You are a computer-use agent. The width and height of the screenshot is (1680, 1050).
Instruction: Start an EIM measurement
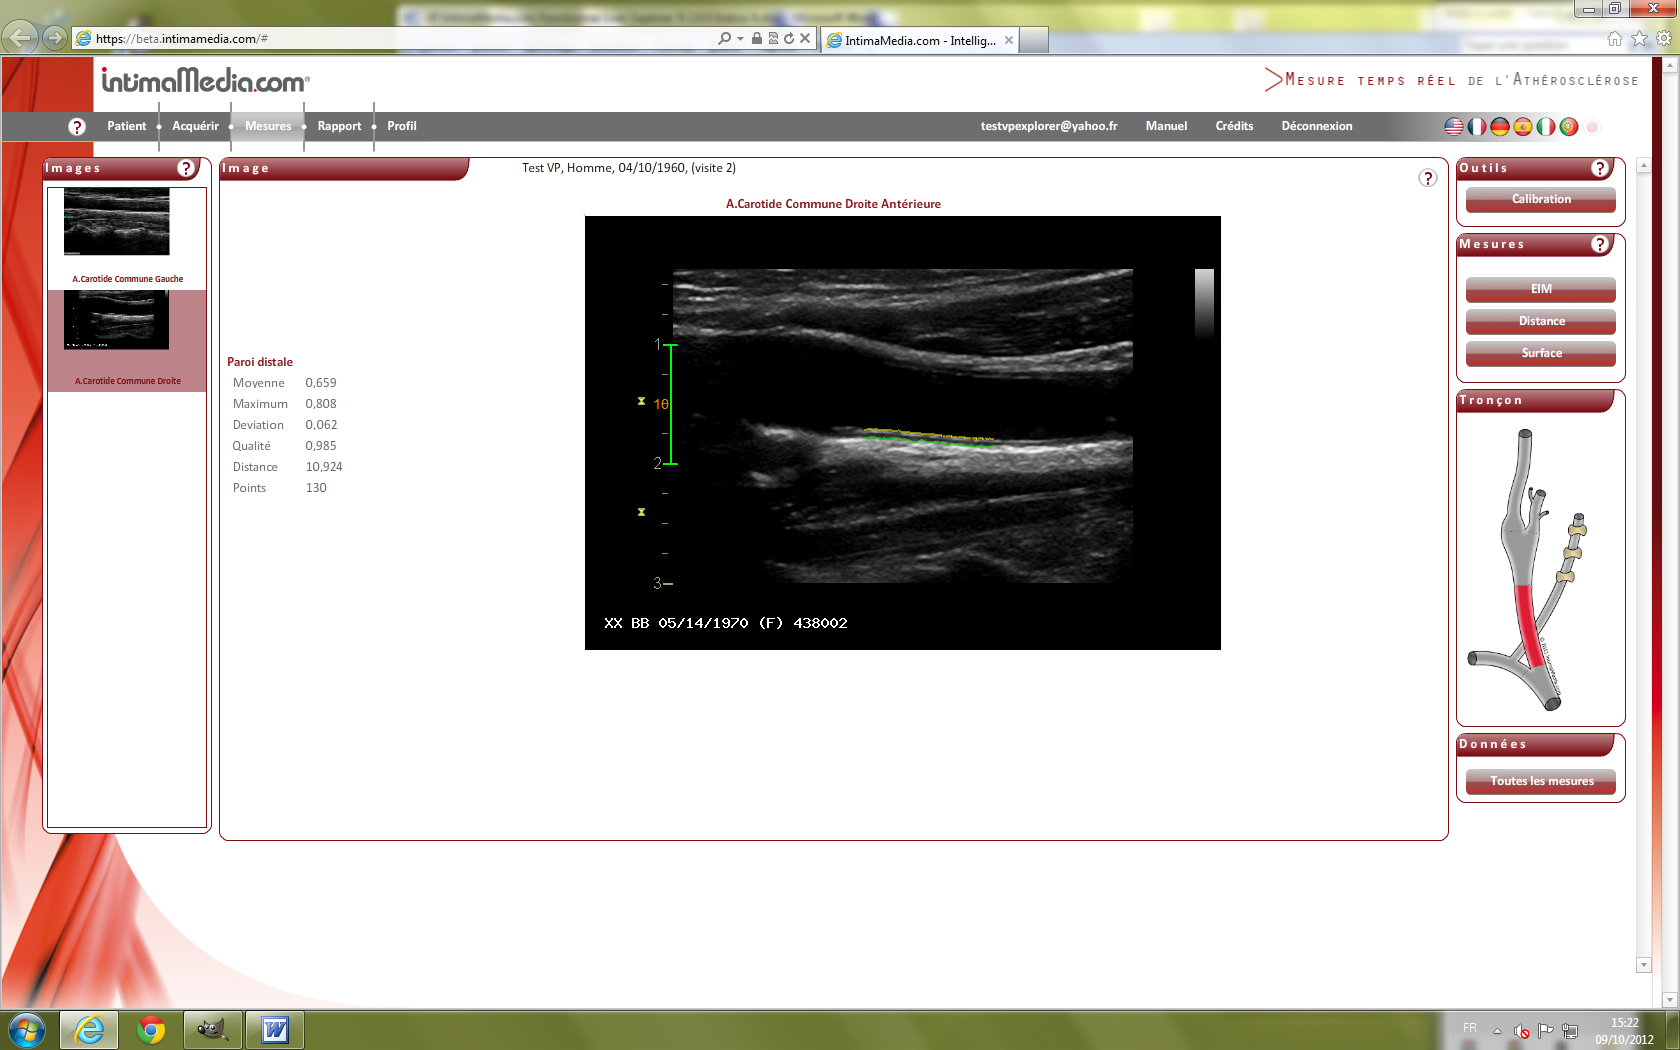pos(1540,289)
